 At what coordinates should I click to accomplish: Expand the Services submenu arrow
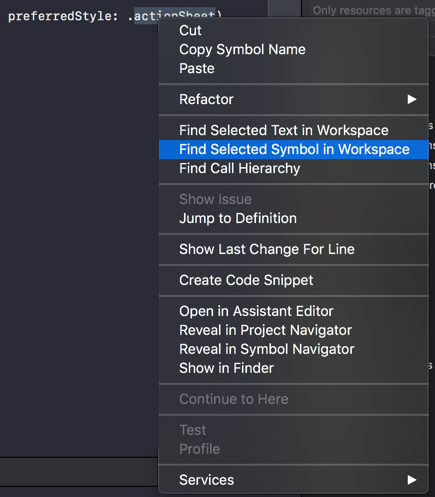[x=412, y=480]
